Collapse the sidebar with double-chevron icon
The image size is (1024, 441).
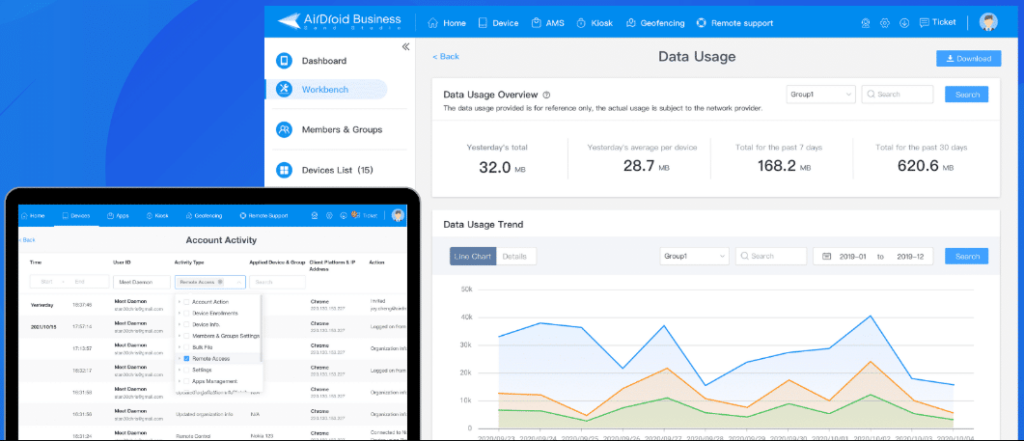[406, 46]
